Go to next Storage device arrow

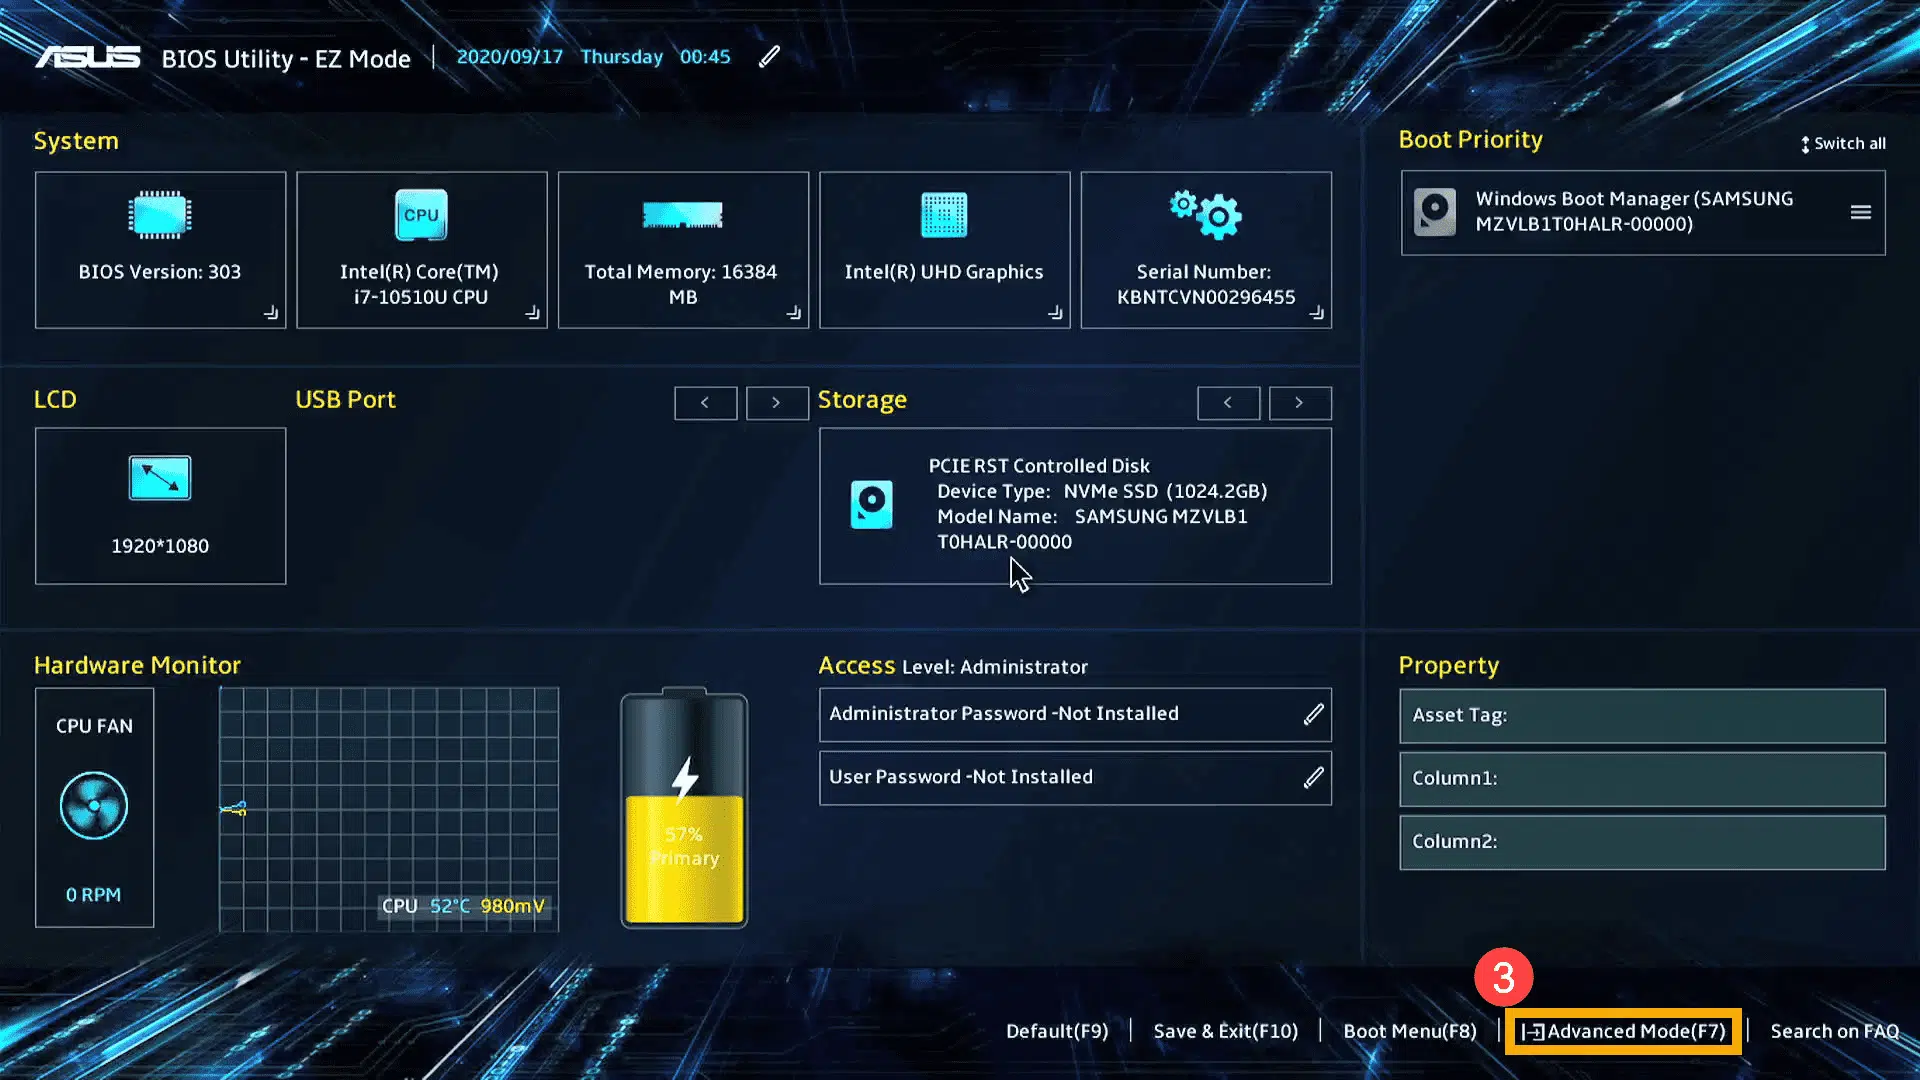point(1299,402)
